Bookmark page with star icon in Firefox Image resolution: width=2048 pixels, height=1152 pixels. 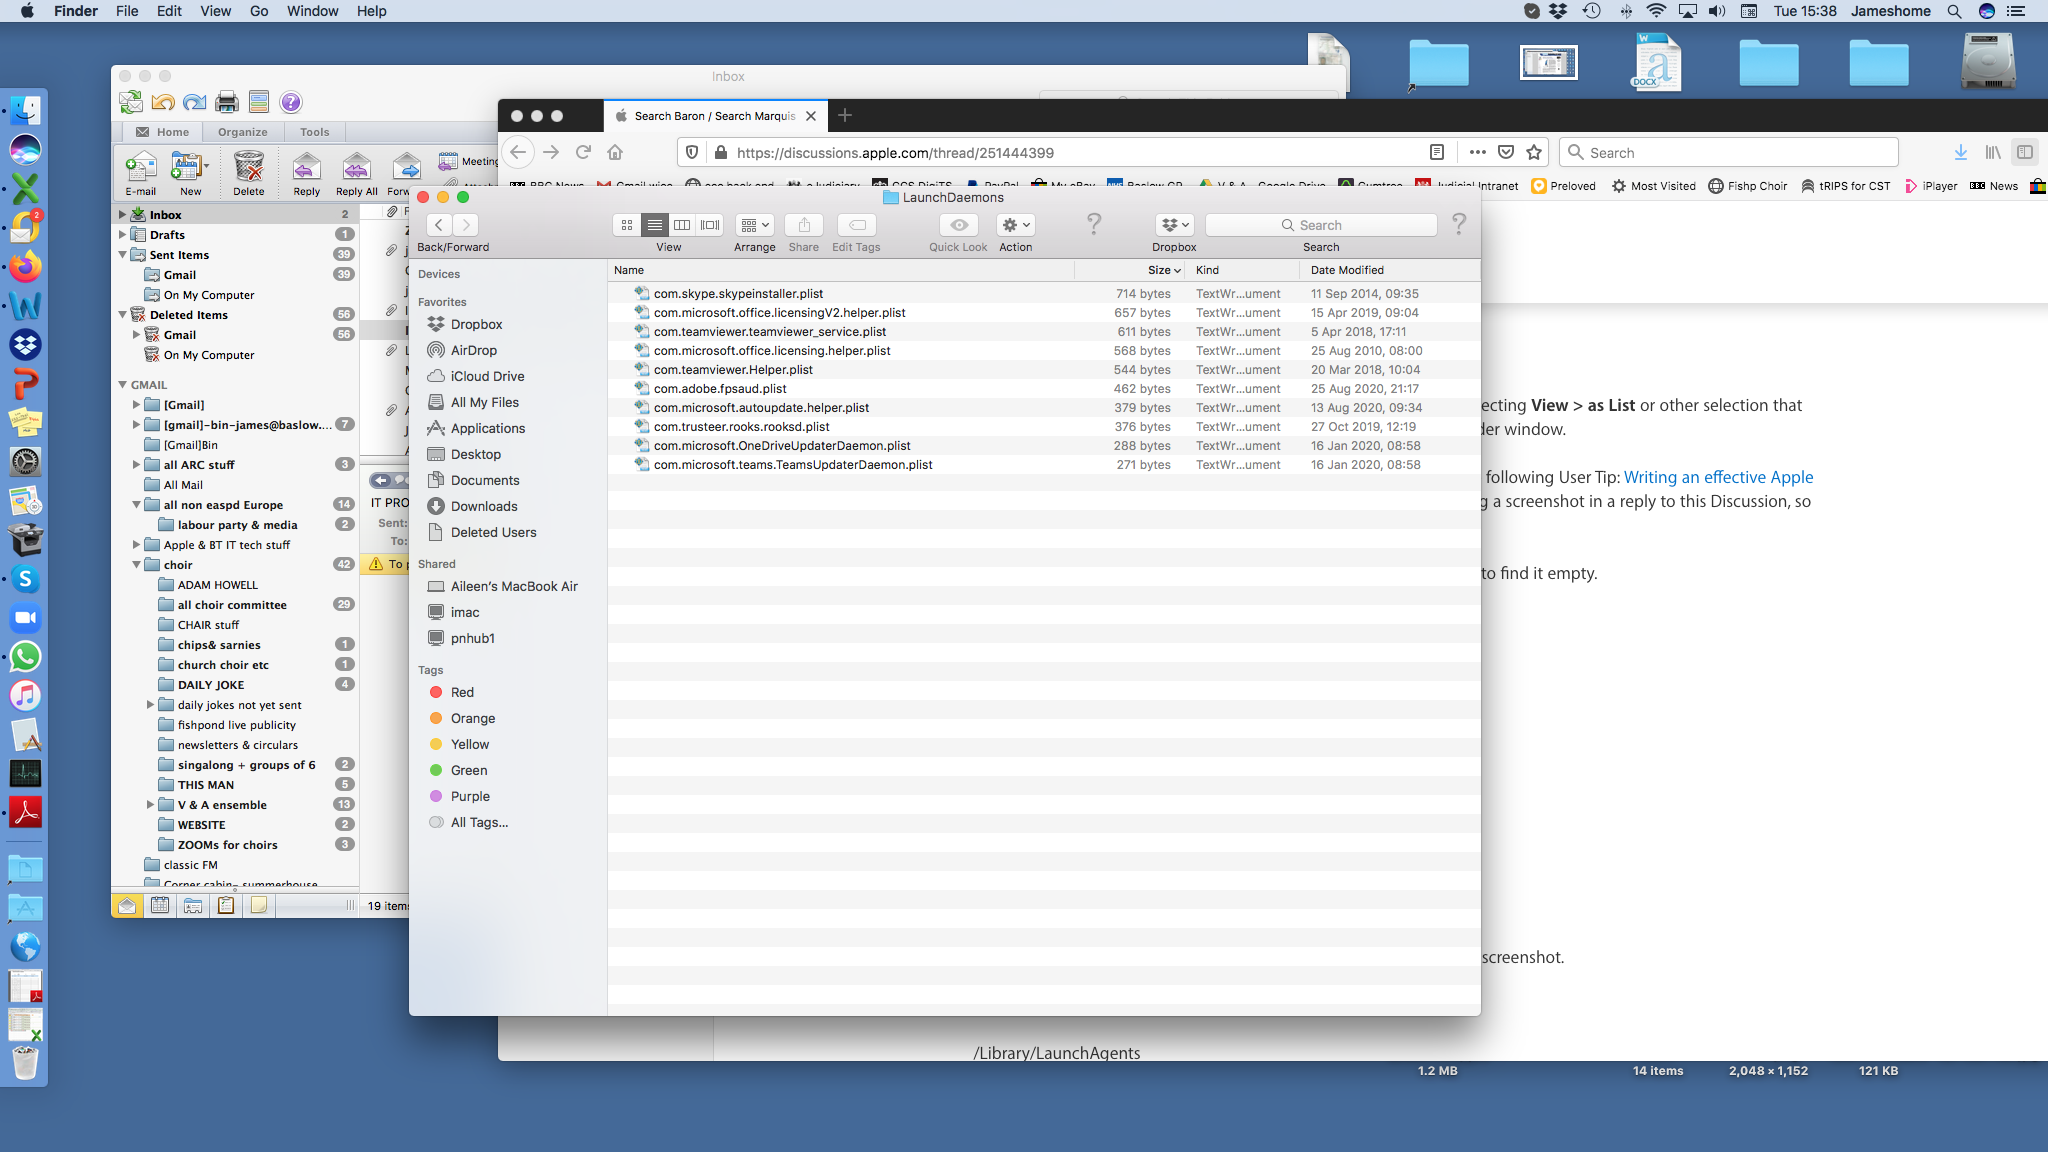[x=1534, y=152]
